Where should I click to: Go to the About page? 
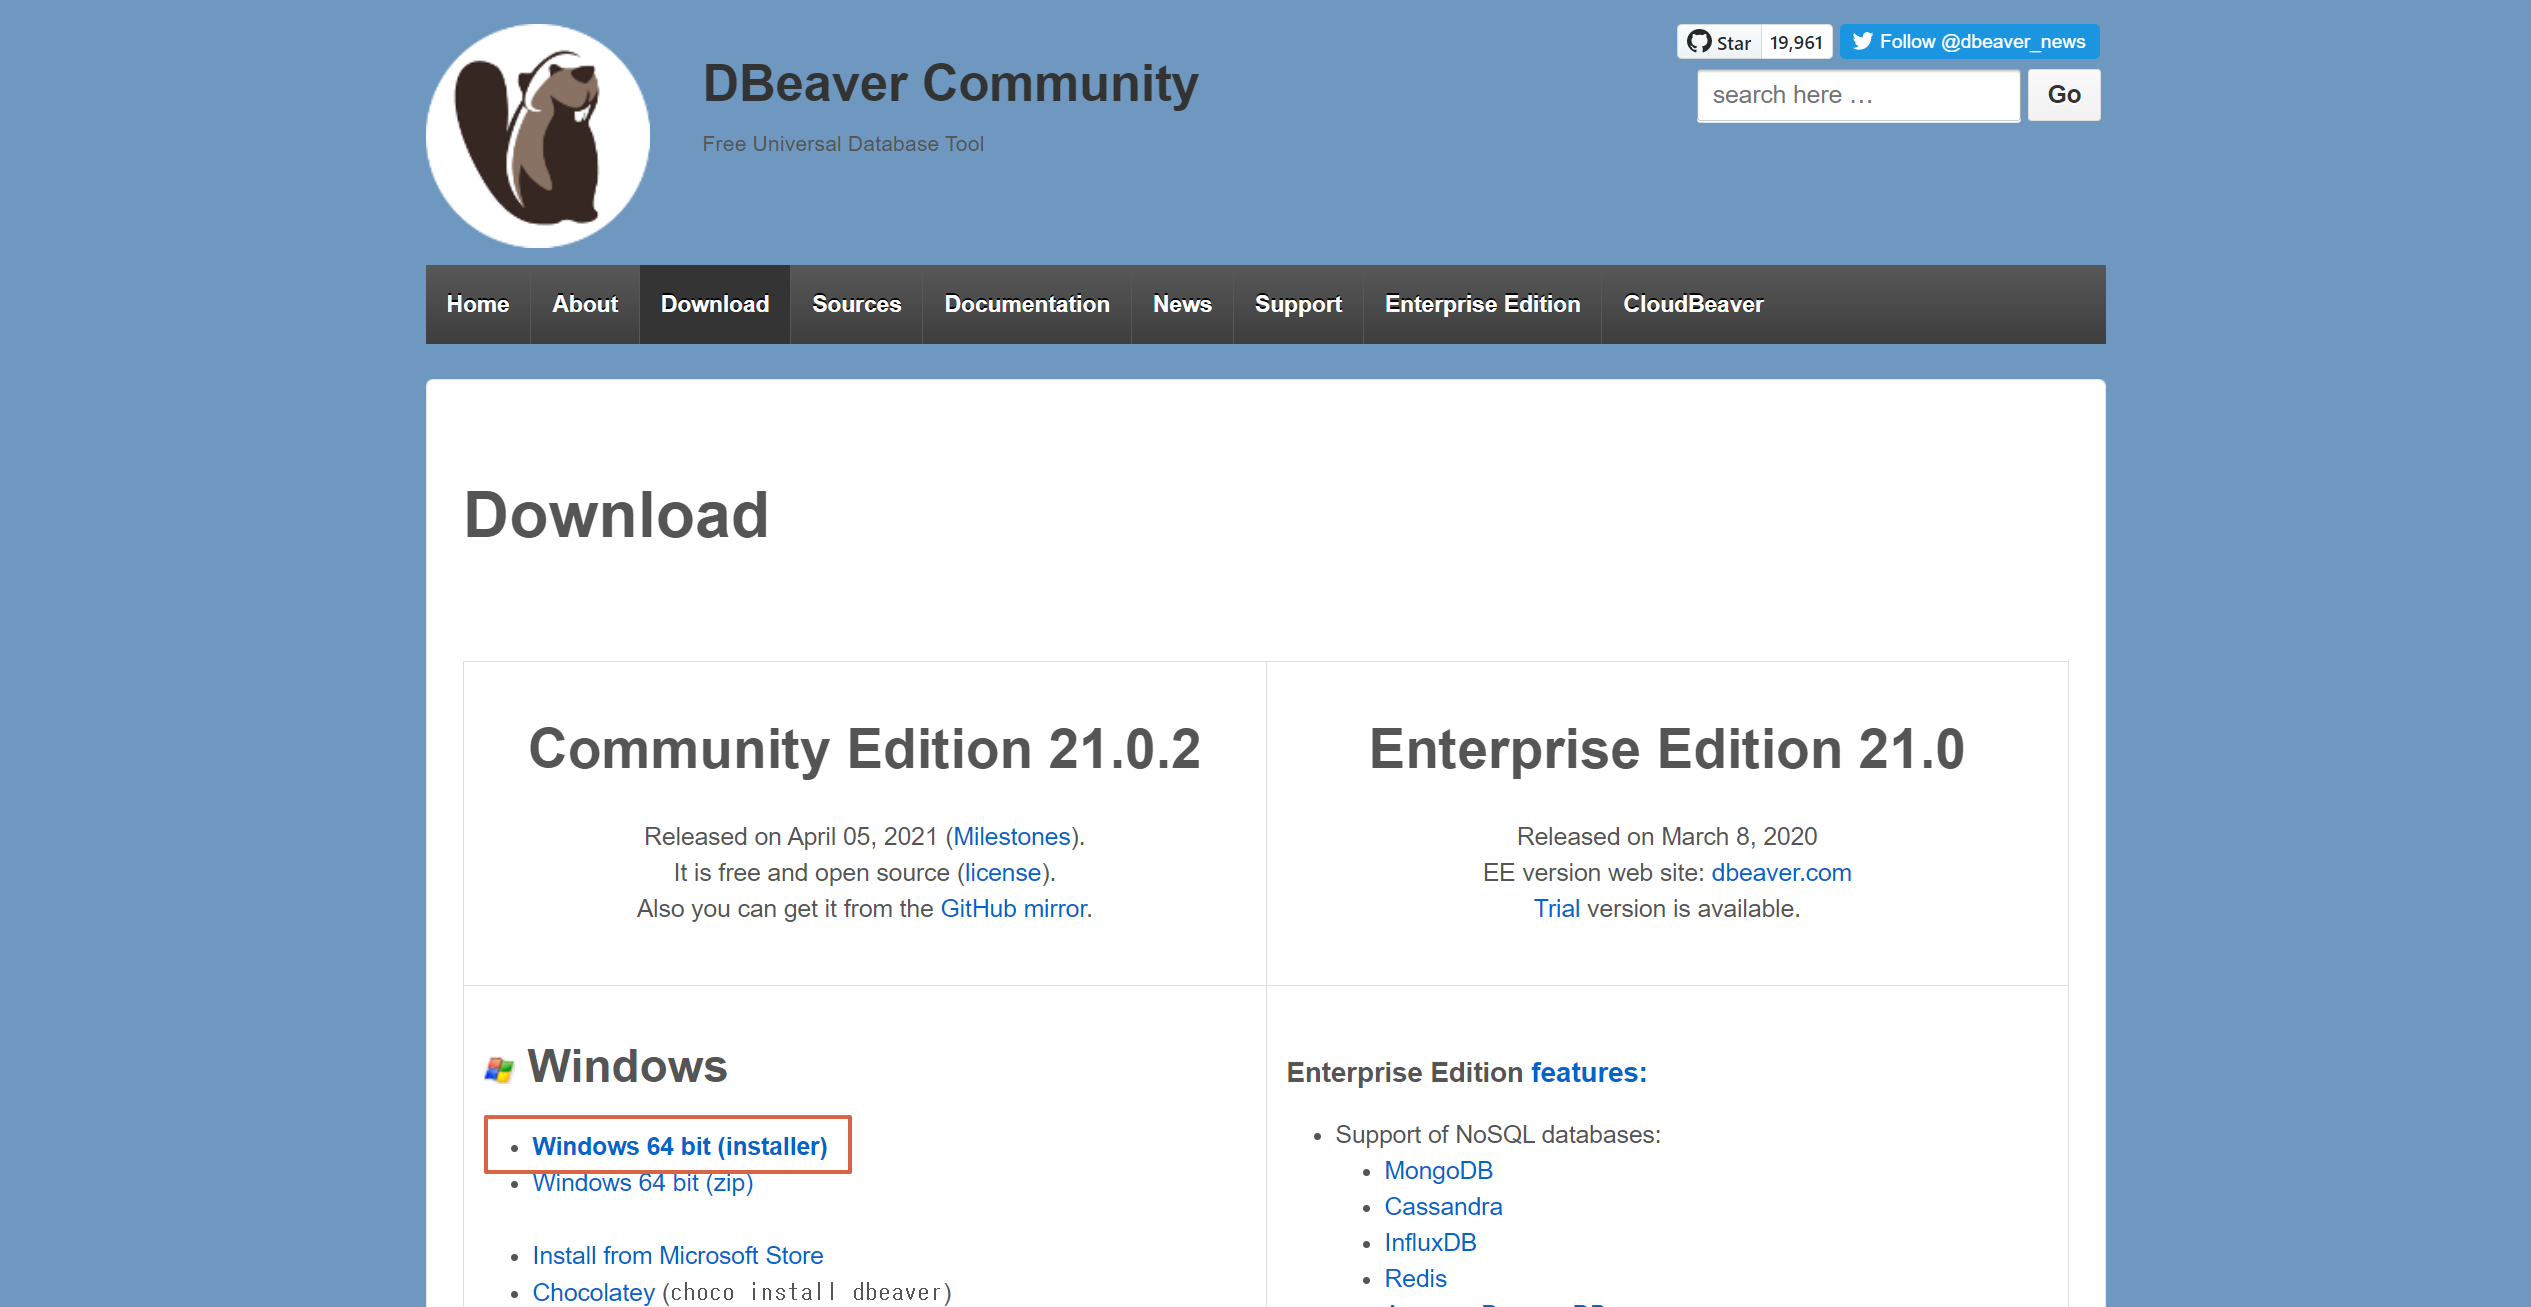tap(585, 304)
